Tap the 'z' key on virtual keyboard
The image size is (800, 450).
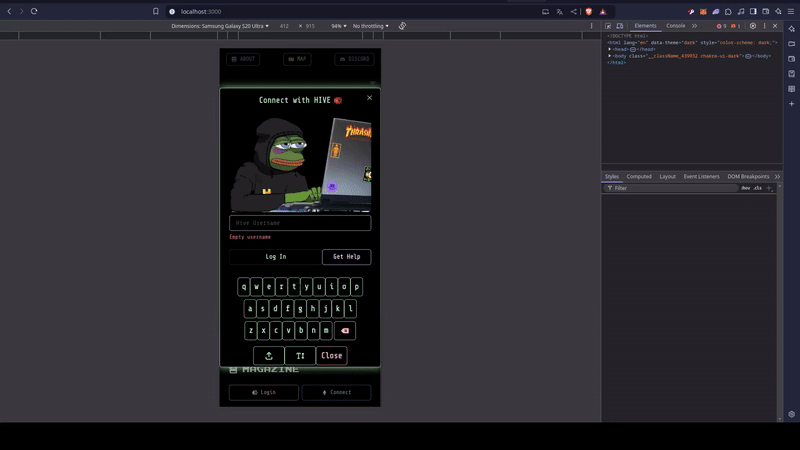coord(251,331)
